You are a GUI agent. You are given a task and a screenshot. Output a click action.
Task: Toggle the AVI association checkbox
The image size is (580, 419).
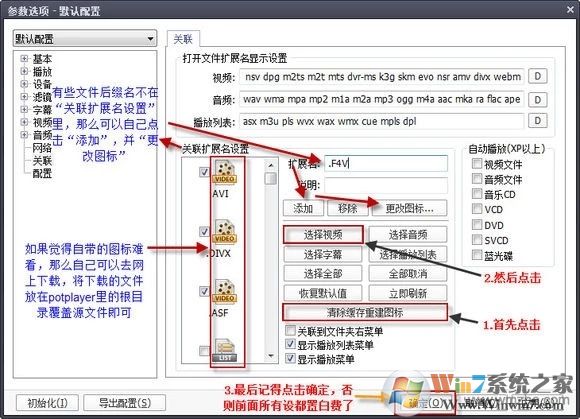pos(204,172)
